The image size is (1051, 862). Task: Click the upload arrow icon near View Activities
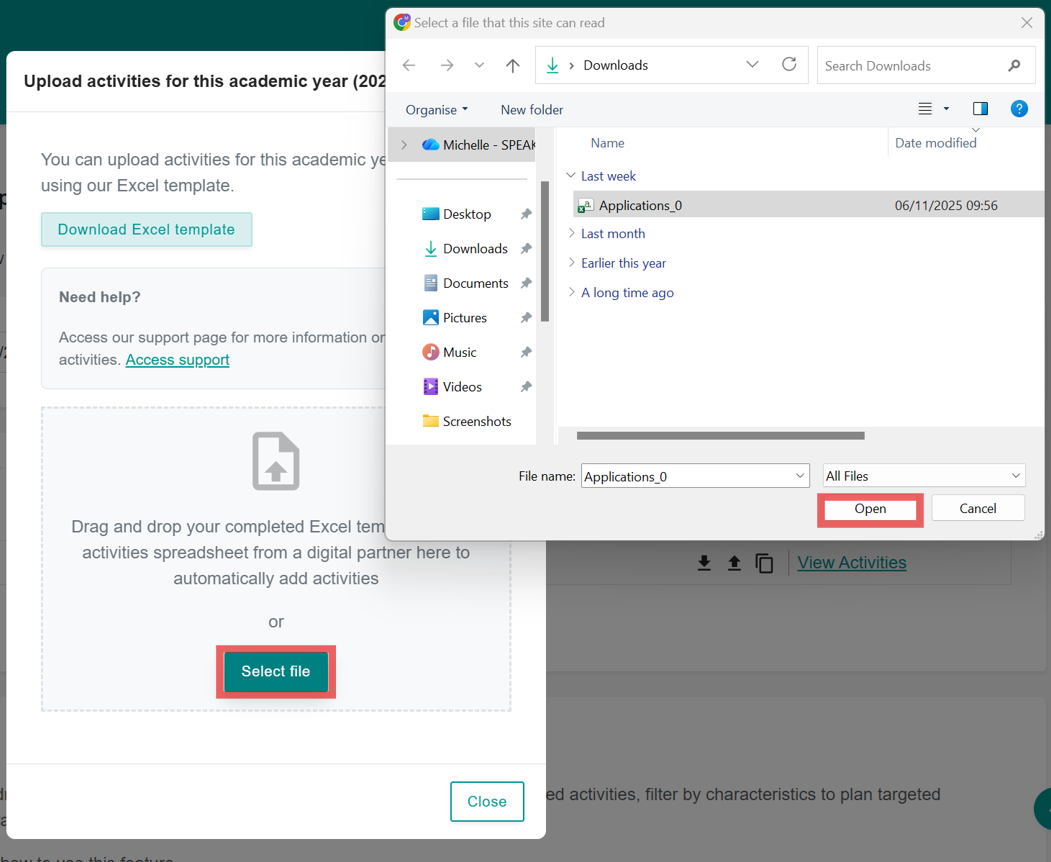pyautogui.click(x=734, y=562)
